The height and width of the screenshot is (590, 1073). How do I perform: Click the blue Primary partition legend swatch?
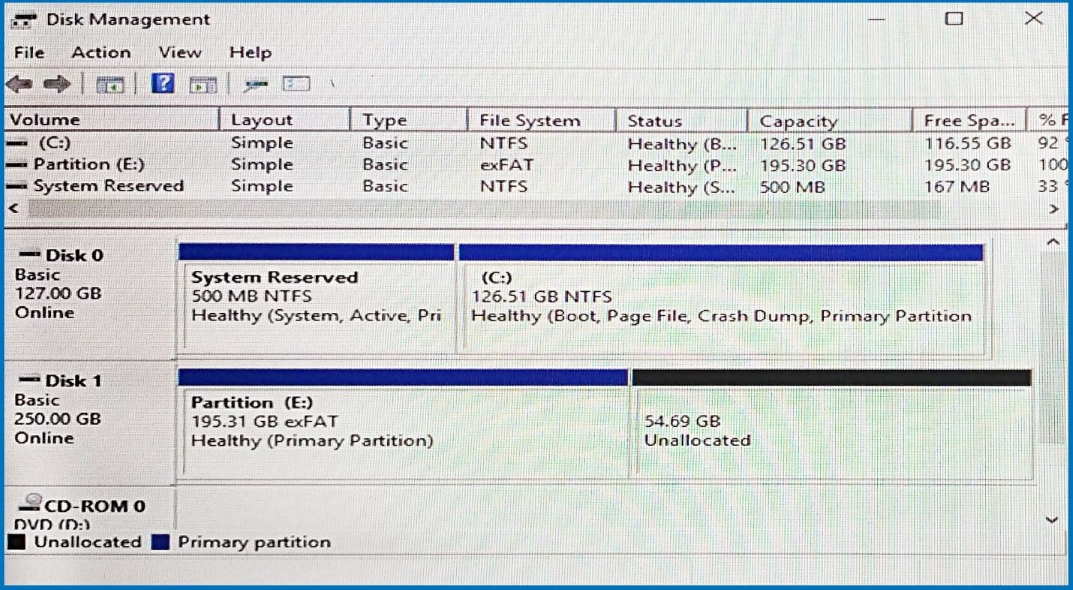coord(160,542)
